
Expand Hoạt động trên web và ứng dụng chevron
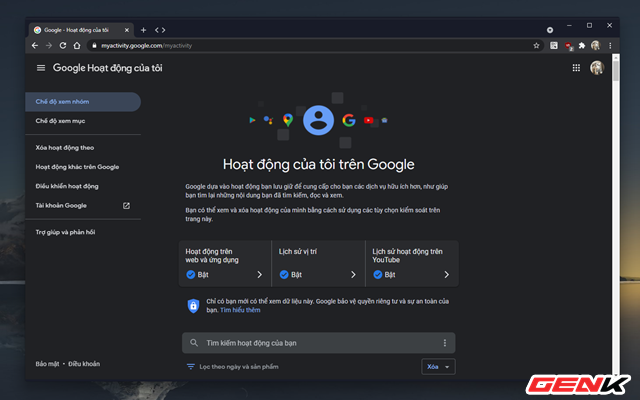(x=259, y=275)
